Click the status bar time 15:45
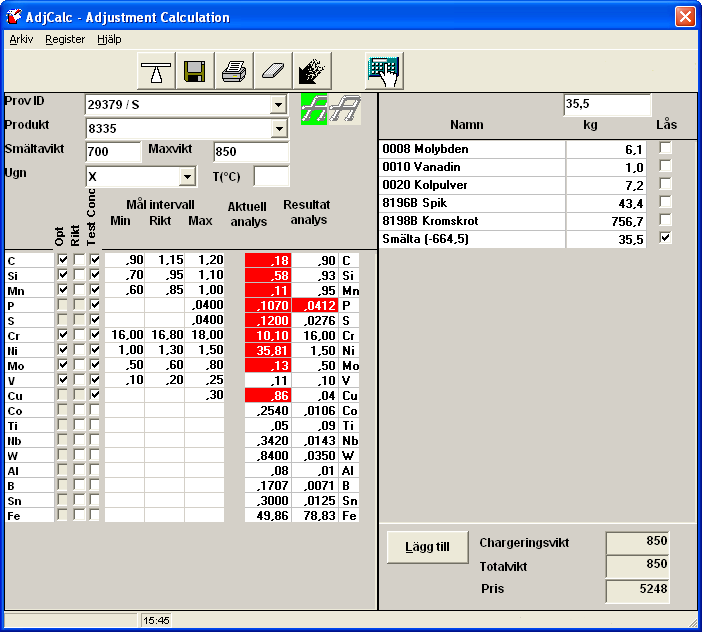The image size is (702, 632). pyautogui.click(x=156, y=620)
